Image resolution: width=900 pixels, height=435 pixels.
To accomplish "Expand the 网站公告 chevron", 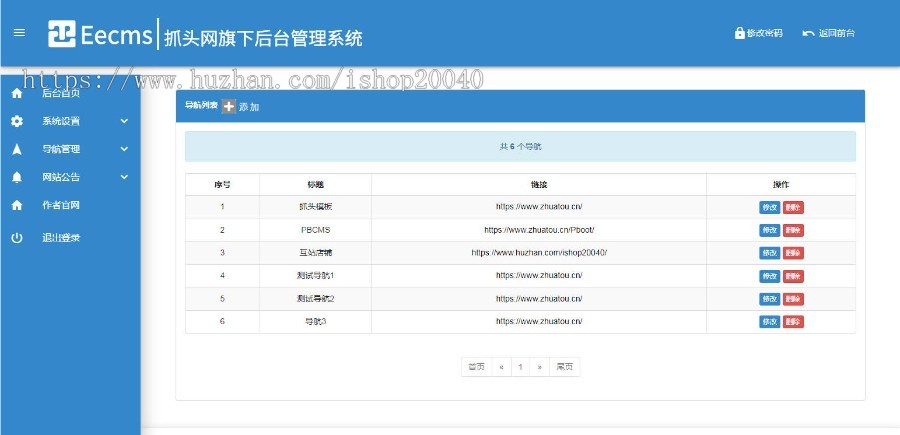I will pos(124,177).
